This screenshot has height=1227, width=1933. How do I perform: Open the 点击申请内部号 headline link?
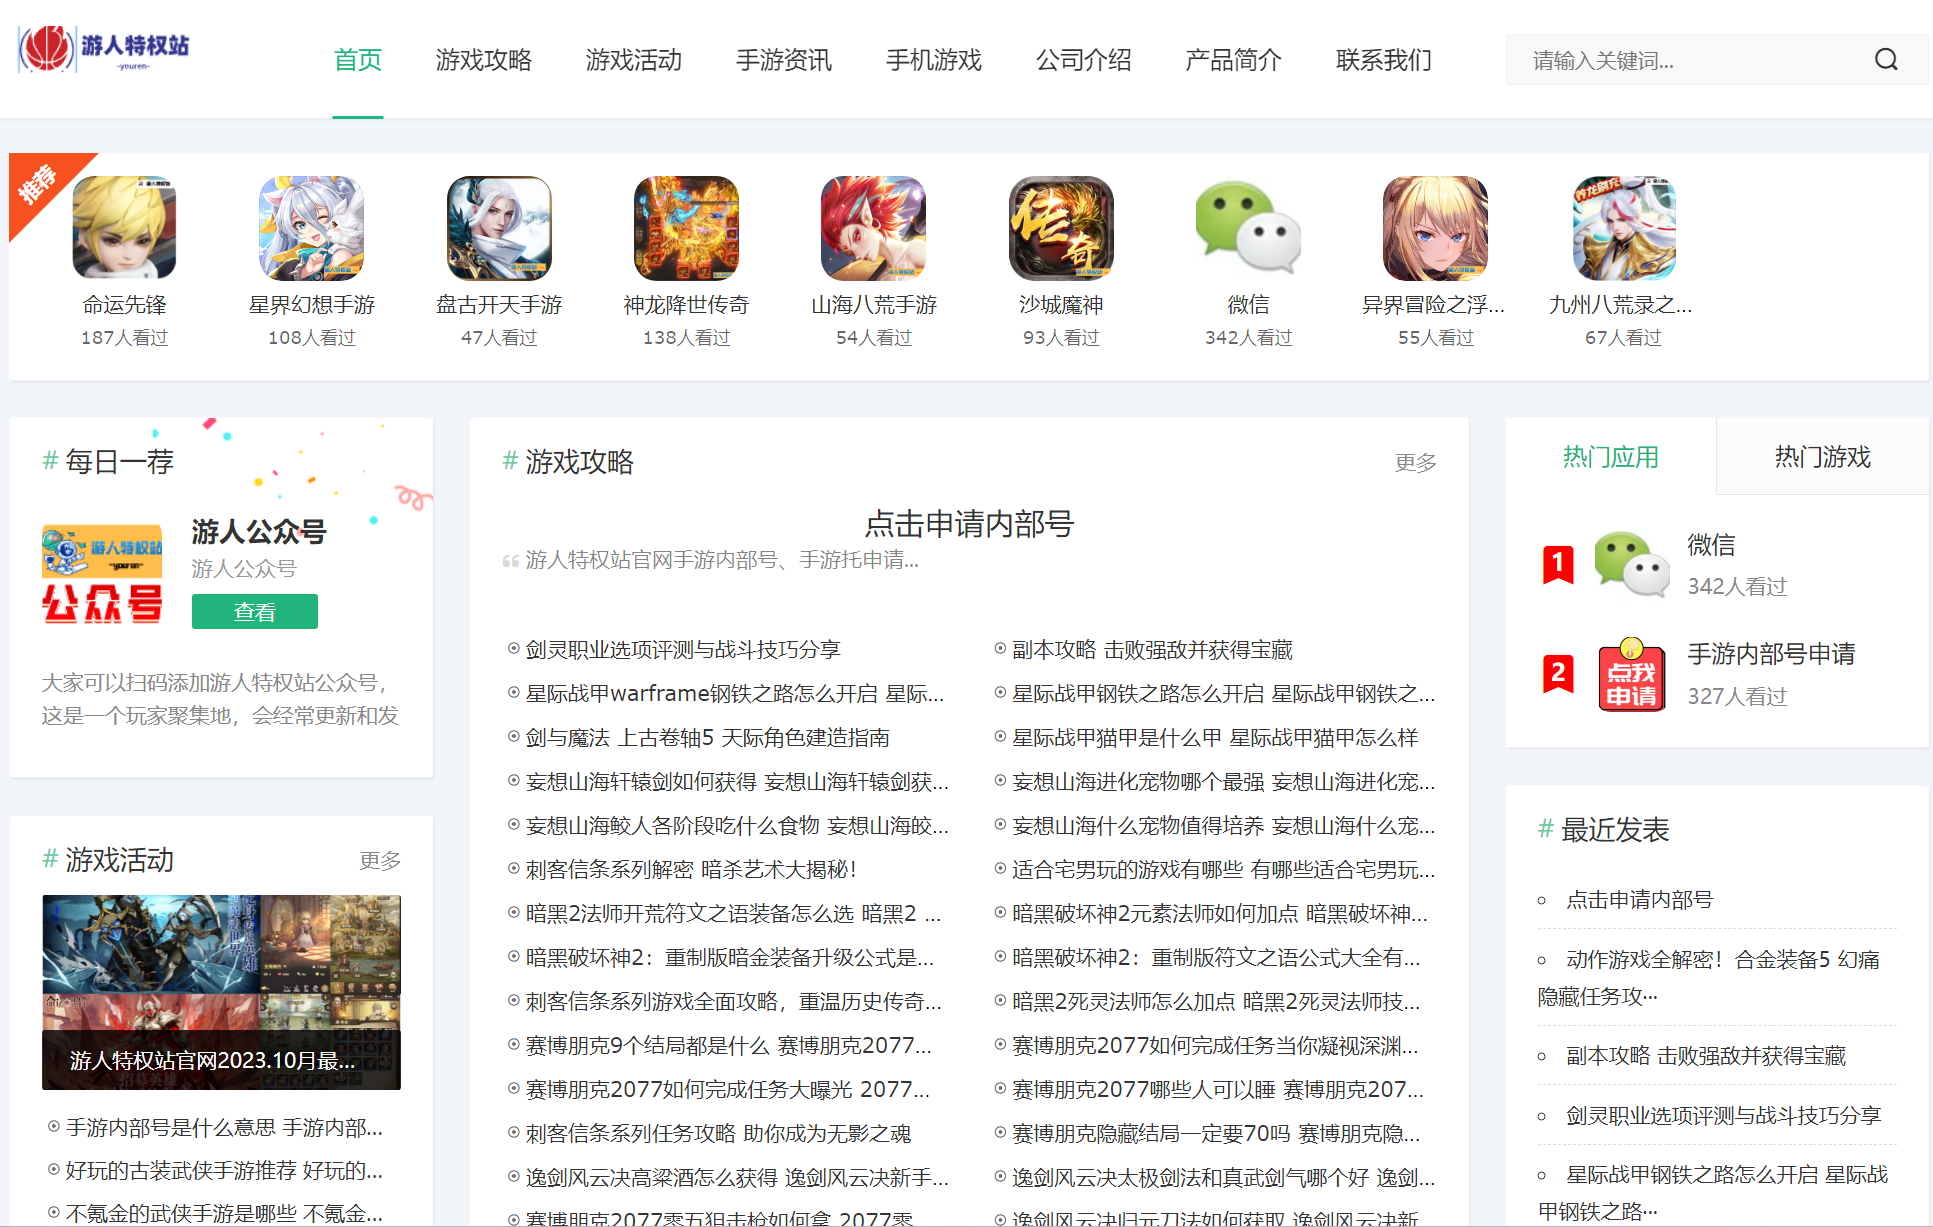coord(968,523)
